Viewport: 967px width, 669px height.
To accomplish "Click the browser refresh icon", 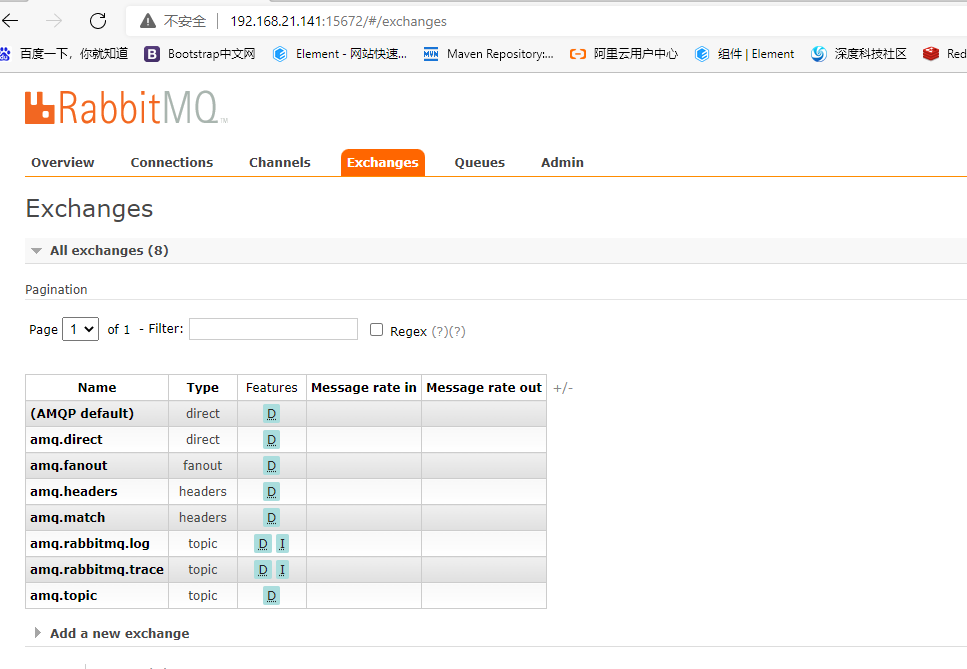I will point(97,20).
